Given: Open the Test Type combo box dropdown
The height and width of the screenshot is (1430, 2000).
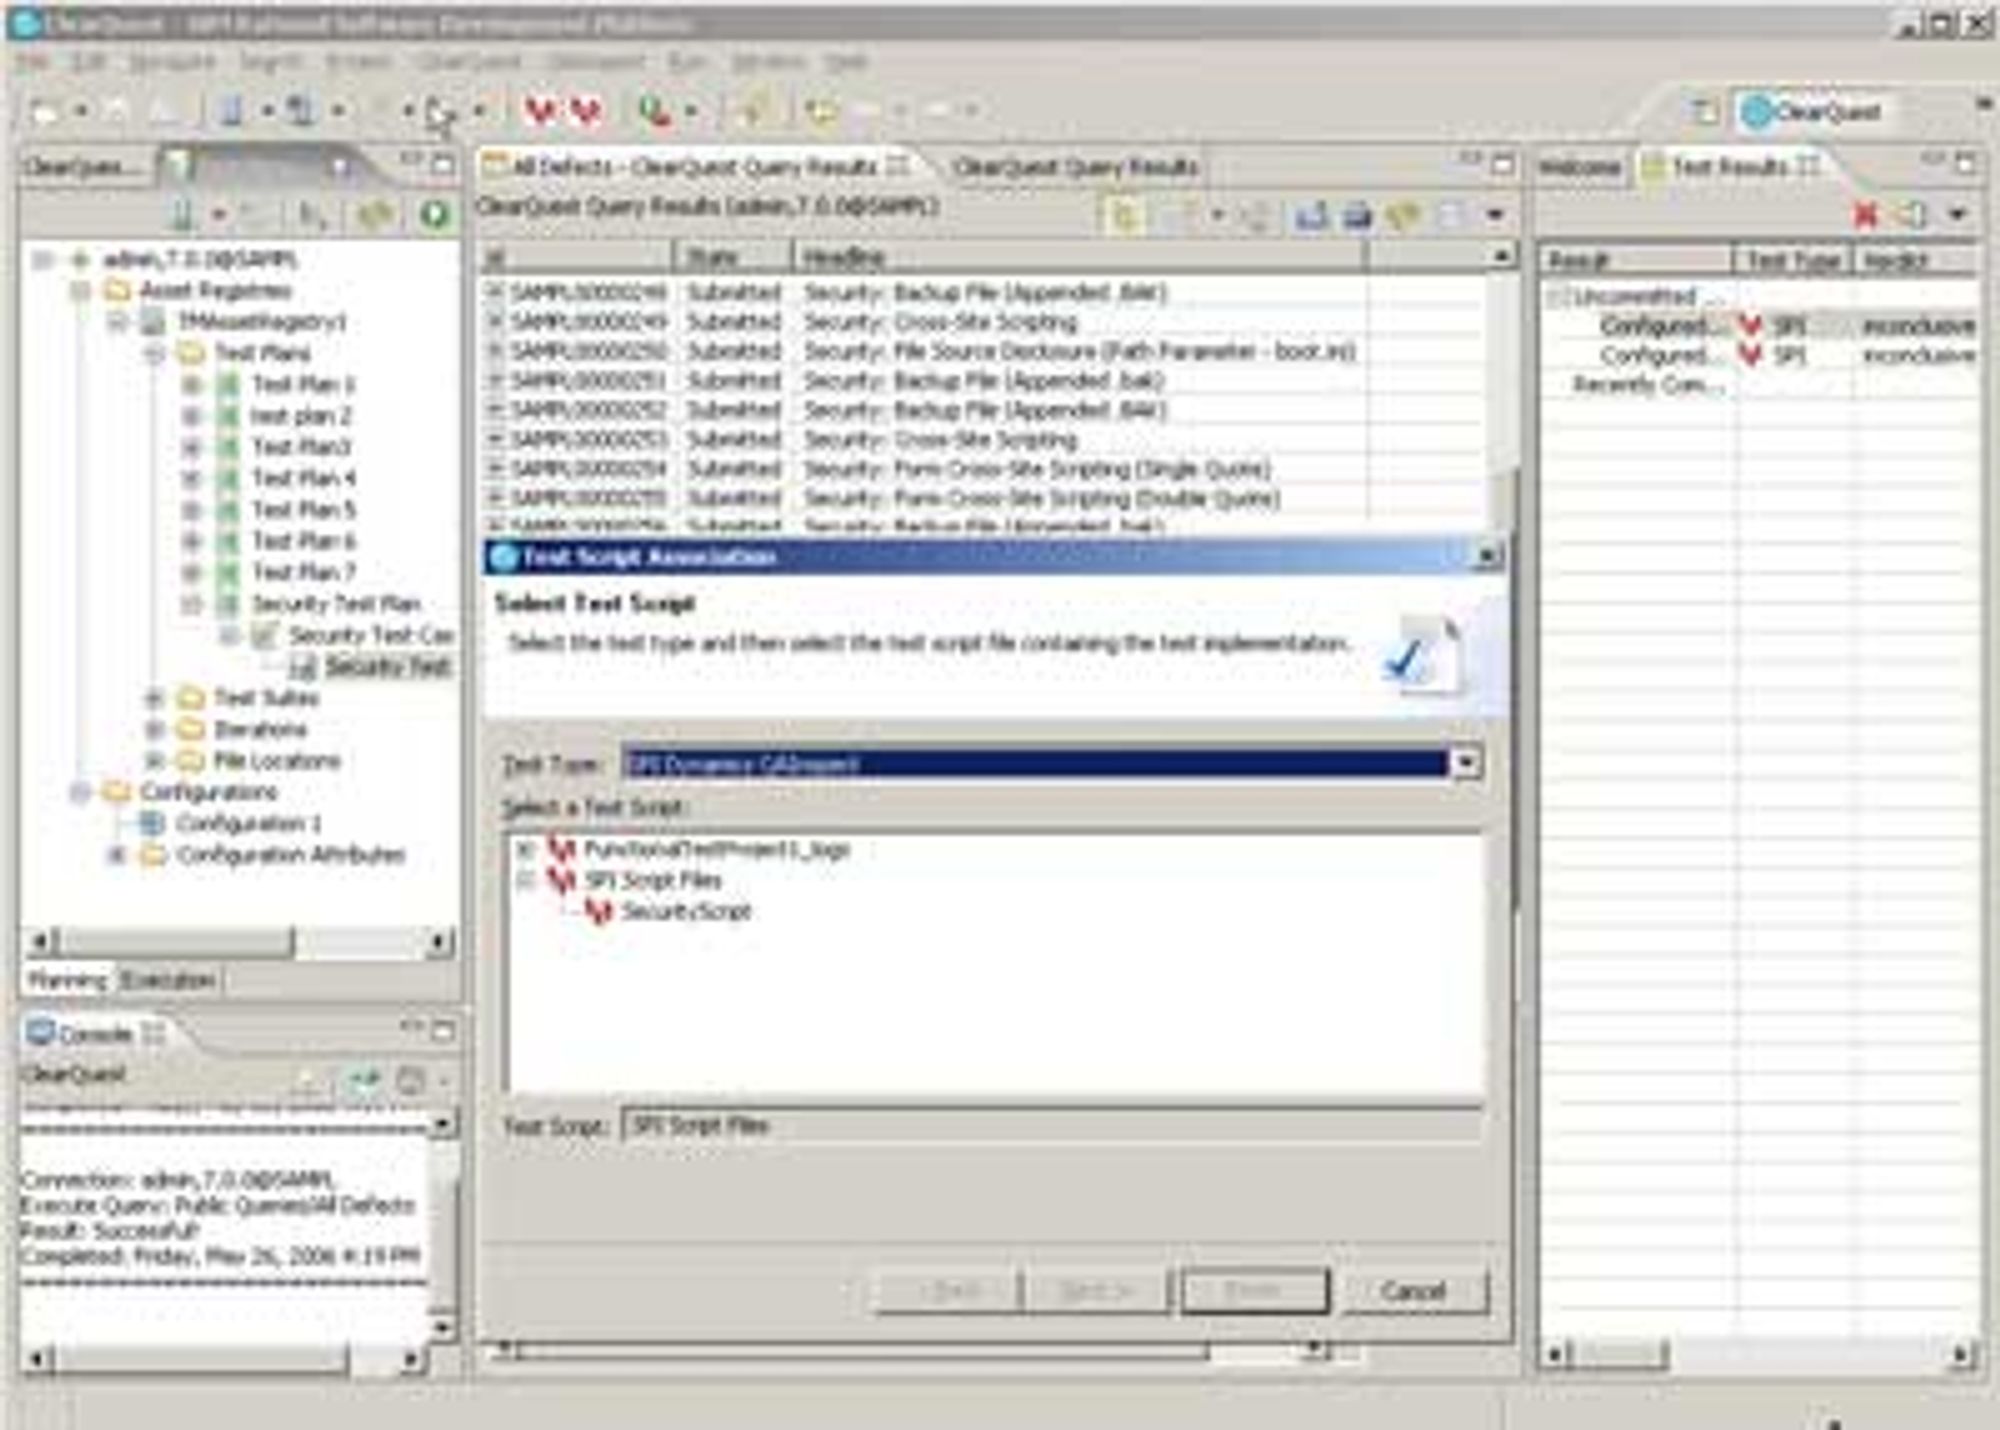Looking at the screenshot, I should point(1465,763).
